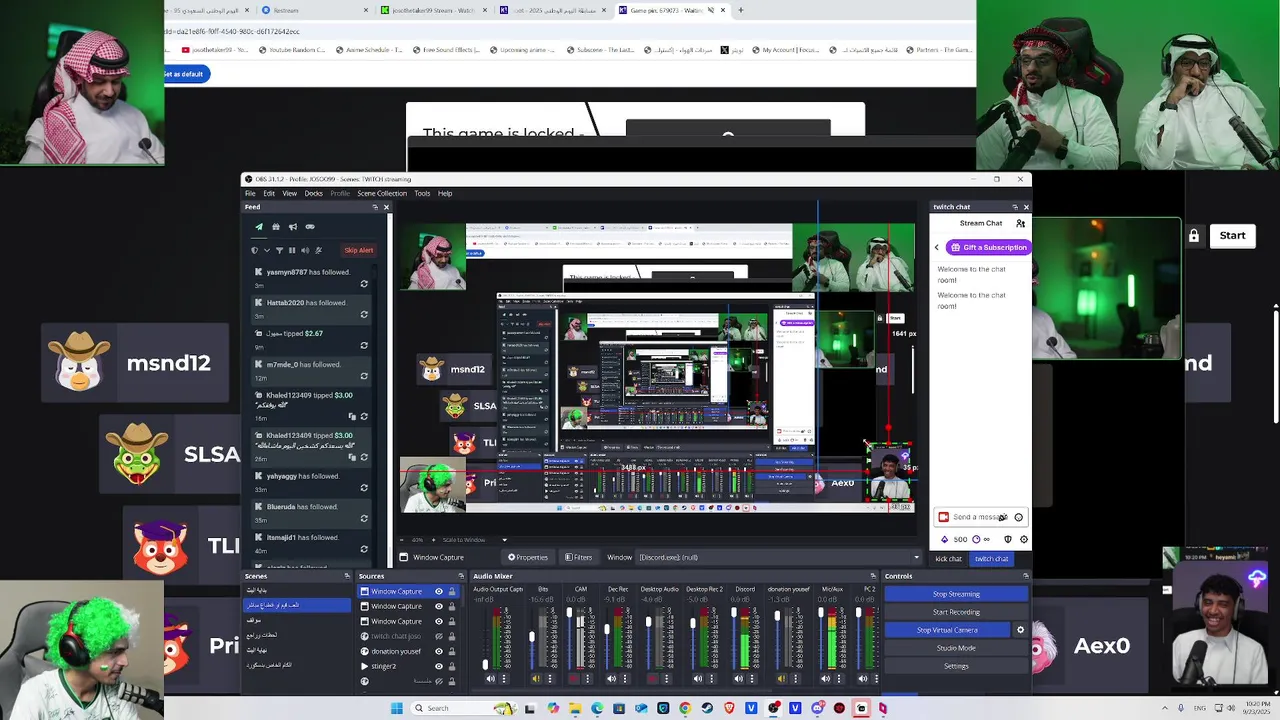Click the white Start button in browser
The image size is (1280, 720).
click(1232, 236)
